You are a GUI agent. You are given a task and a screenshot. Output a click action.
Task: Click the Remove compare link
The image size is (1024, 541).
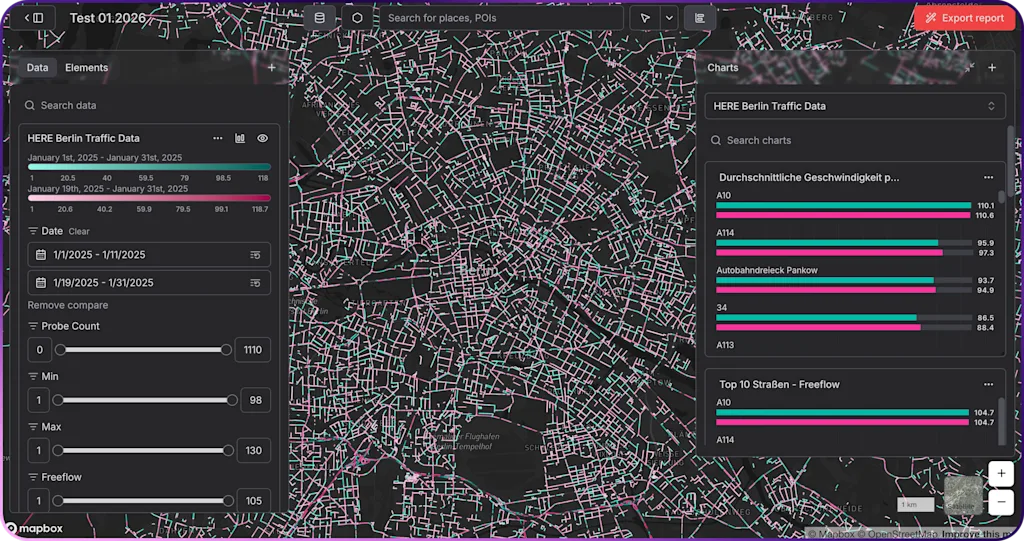click(68, 305)
